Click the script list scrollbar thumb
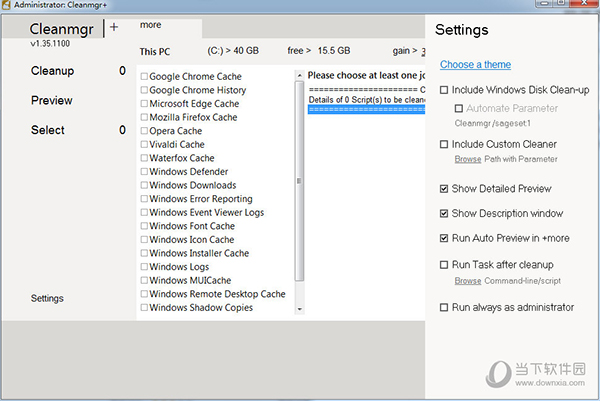 (300, 181)
